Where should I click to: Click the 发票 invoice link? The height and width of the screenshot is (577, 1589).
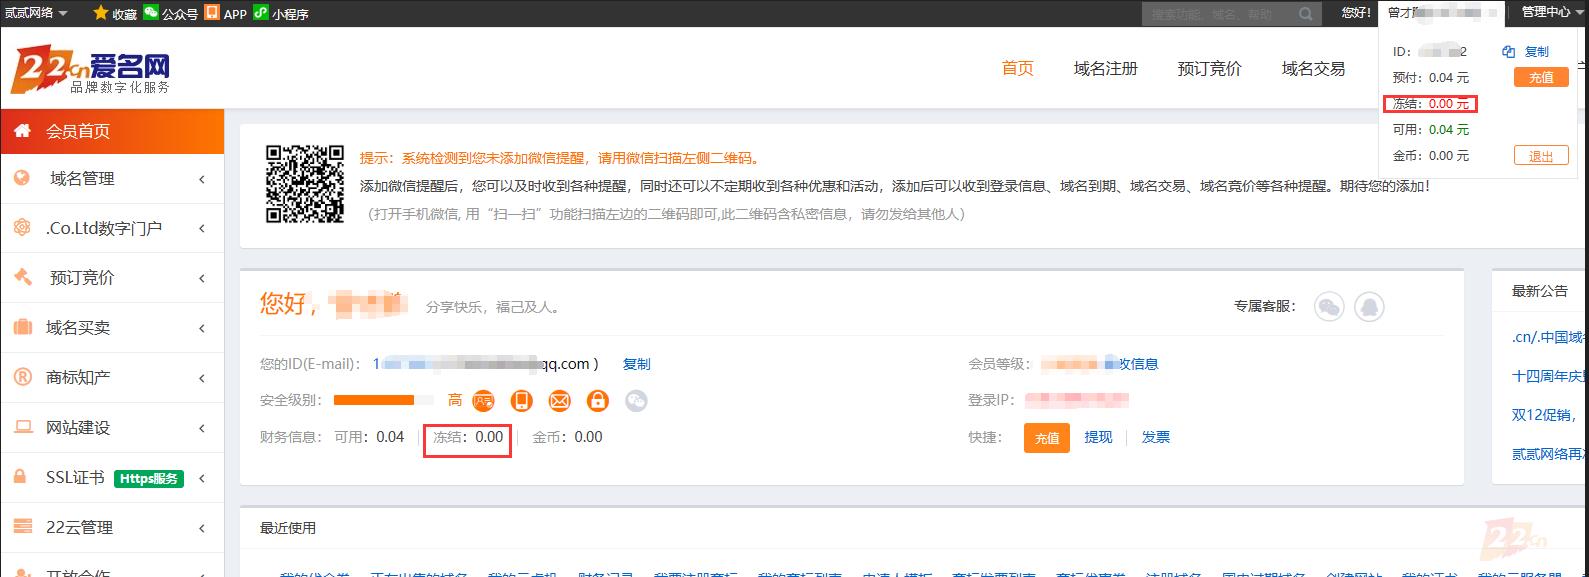(1156, 437)
